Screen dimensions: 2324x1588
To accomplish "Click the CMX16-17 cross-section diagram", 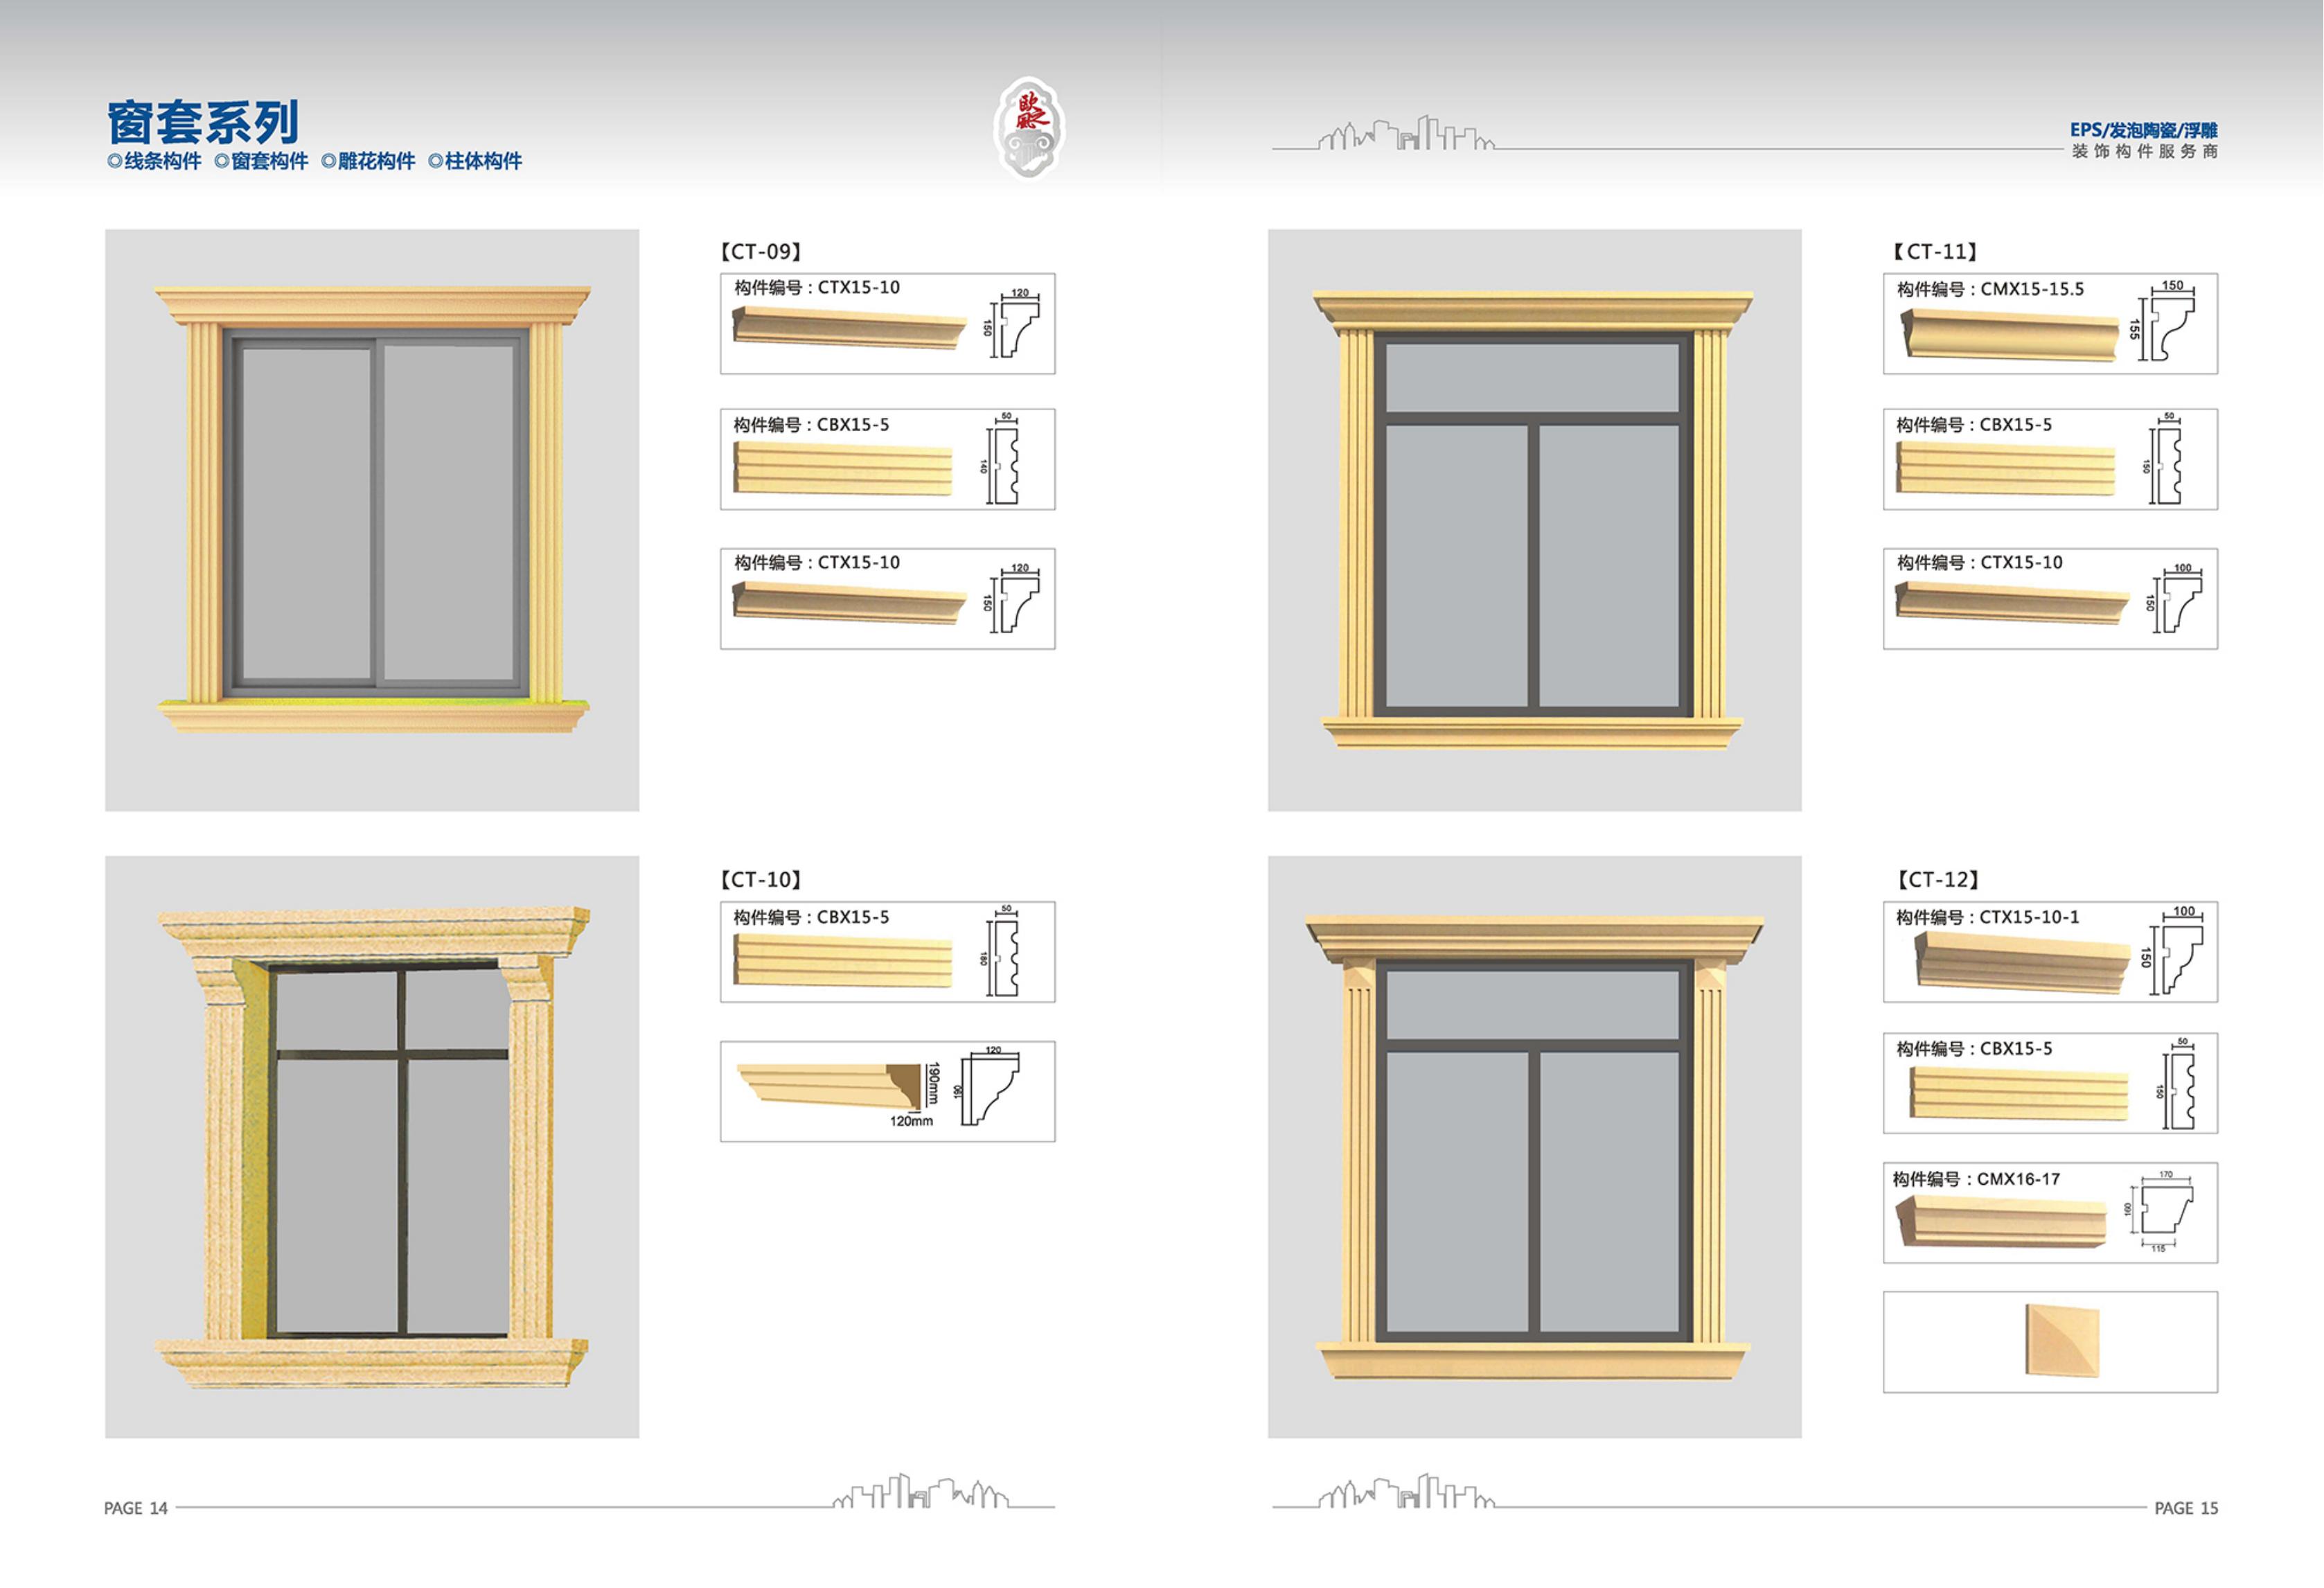I will (2160, 1212).
